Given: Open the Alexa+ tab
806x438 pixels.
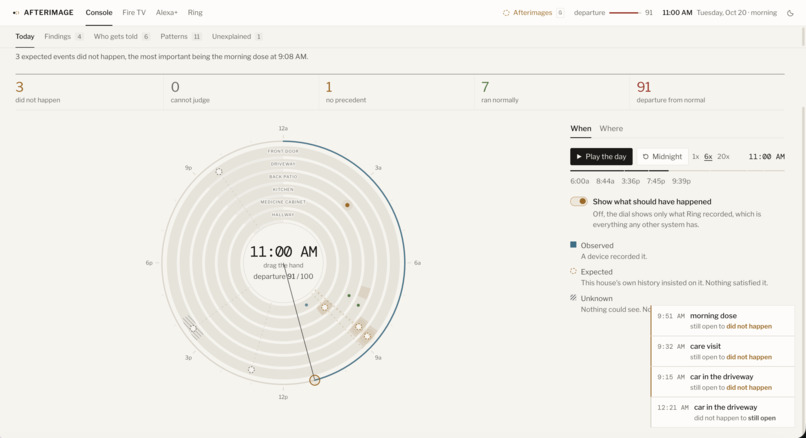Looking at the screenshot, I should click(x=167, y=12).
